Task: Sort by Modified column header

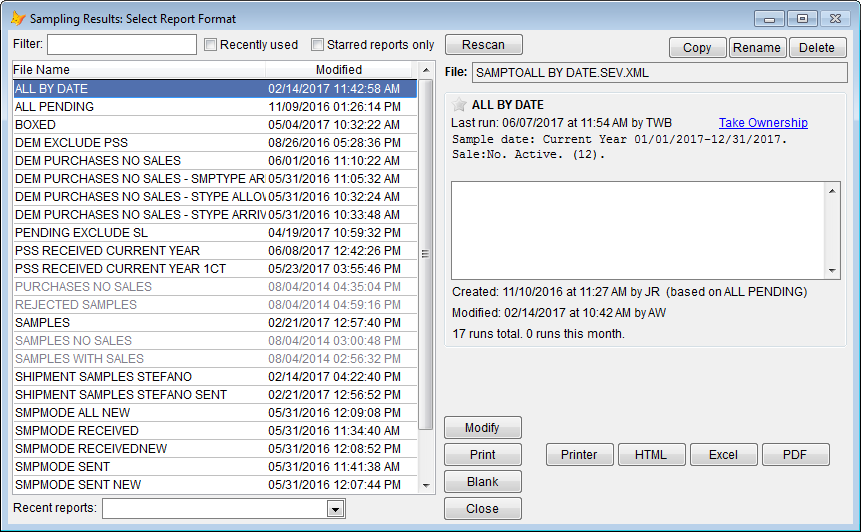Action: tap(338, 70)
